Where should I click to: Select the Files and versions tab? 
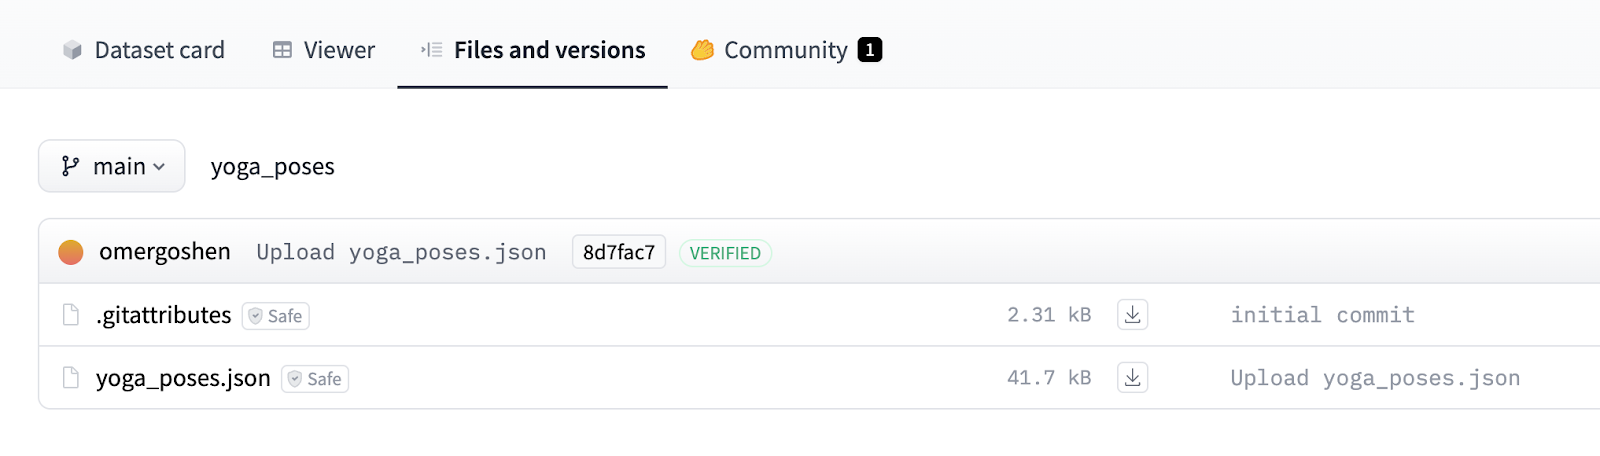533,50
